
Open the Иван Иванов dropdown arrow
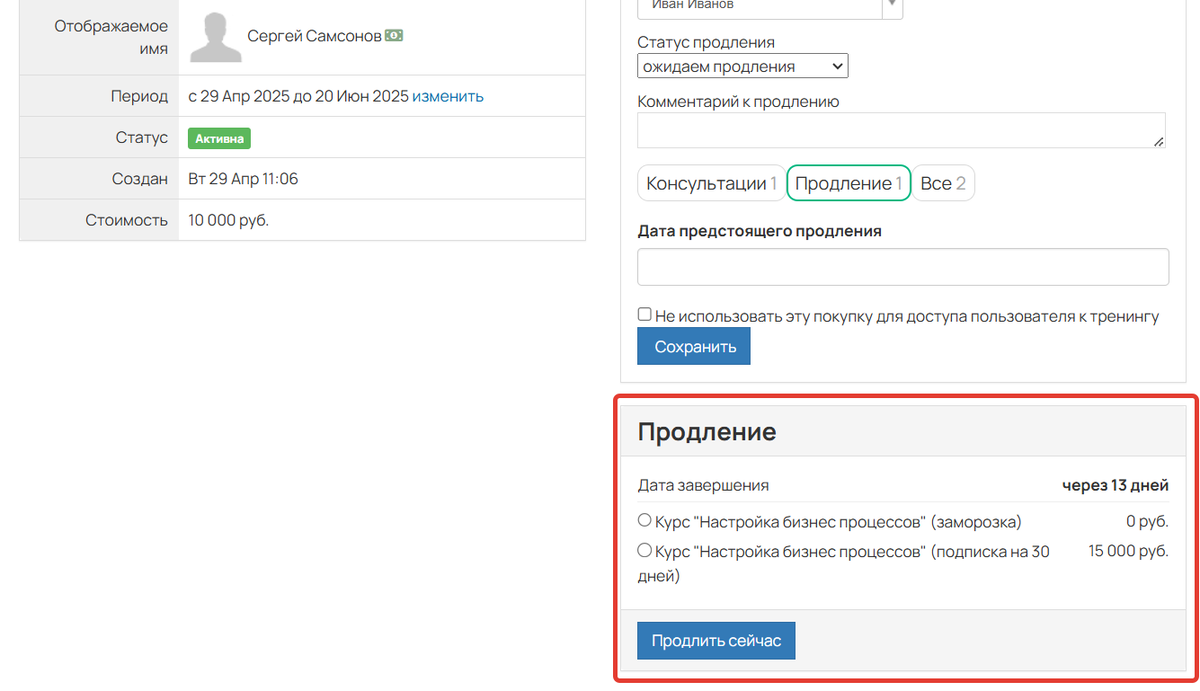pos(892,6)
